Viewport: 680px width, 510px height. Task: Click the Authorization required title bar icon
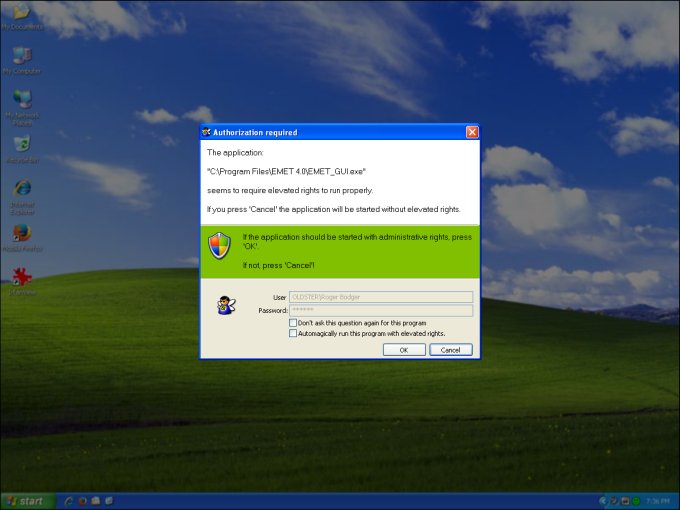(x=206, y=132)
